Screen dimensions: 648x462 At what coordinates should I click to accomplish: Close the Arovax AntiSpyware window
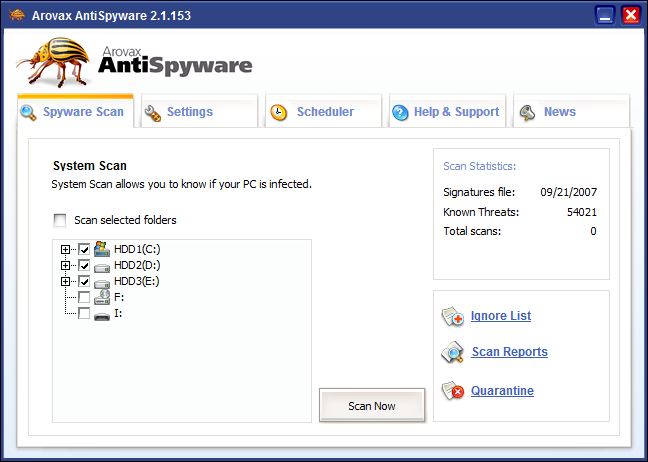tap(631, 16)
